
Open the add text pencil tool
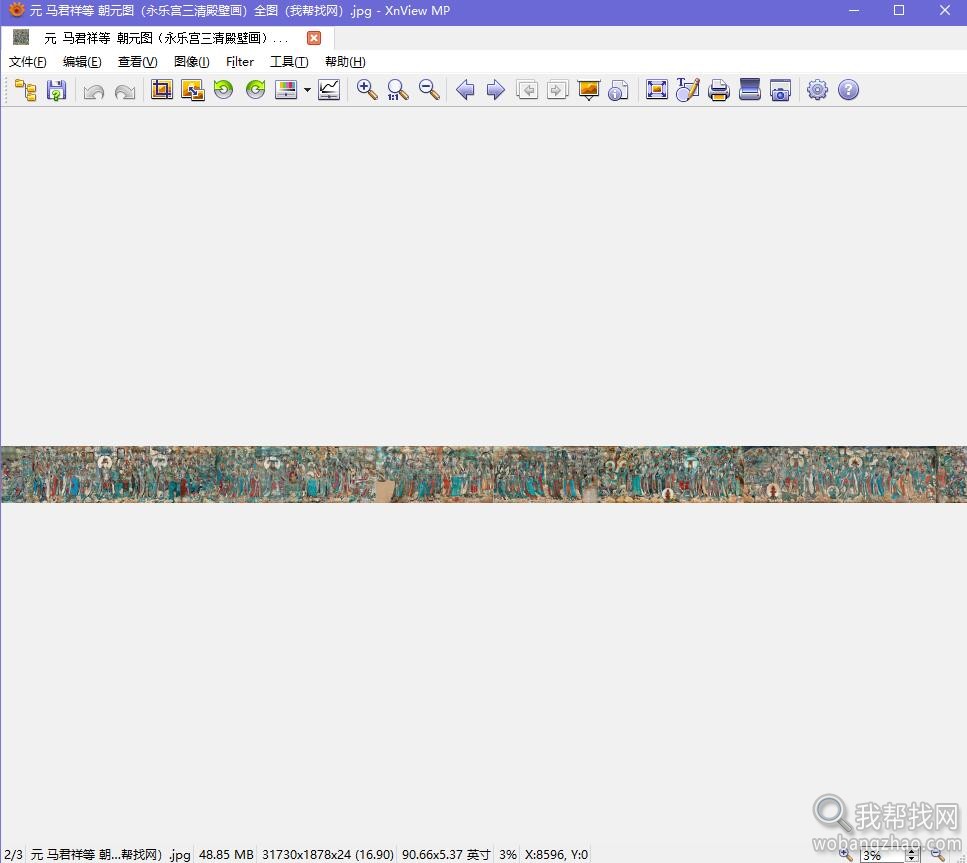[688, 90]
